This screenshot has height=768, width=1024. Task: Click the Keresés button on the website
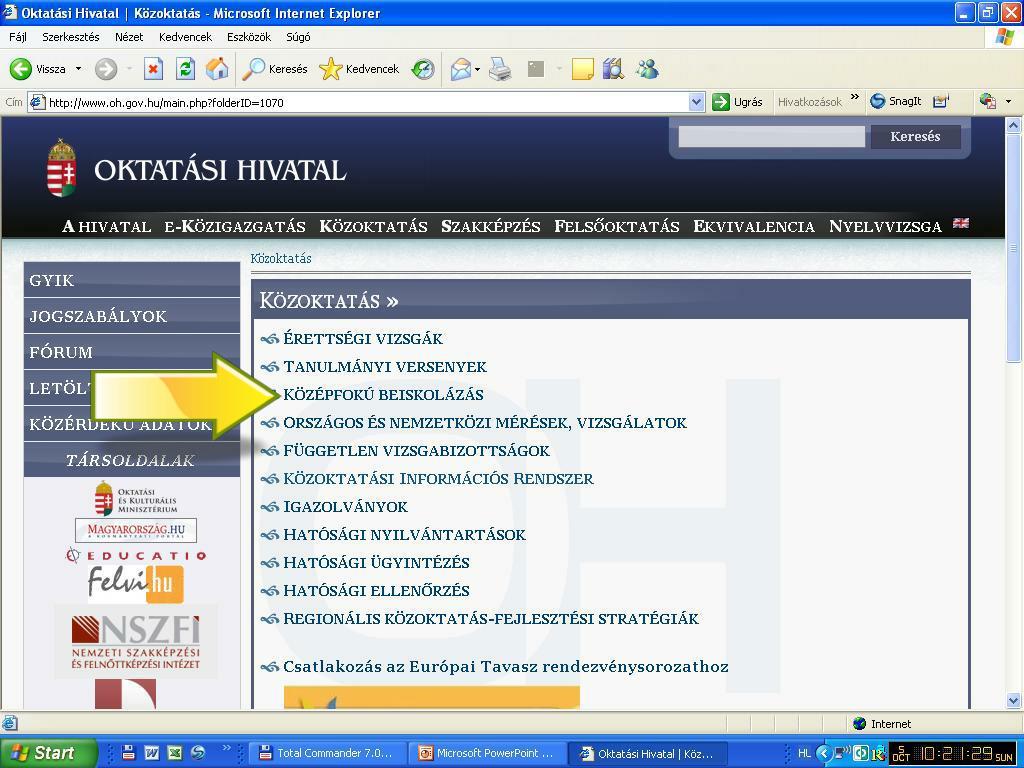pos(915,136)
